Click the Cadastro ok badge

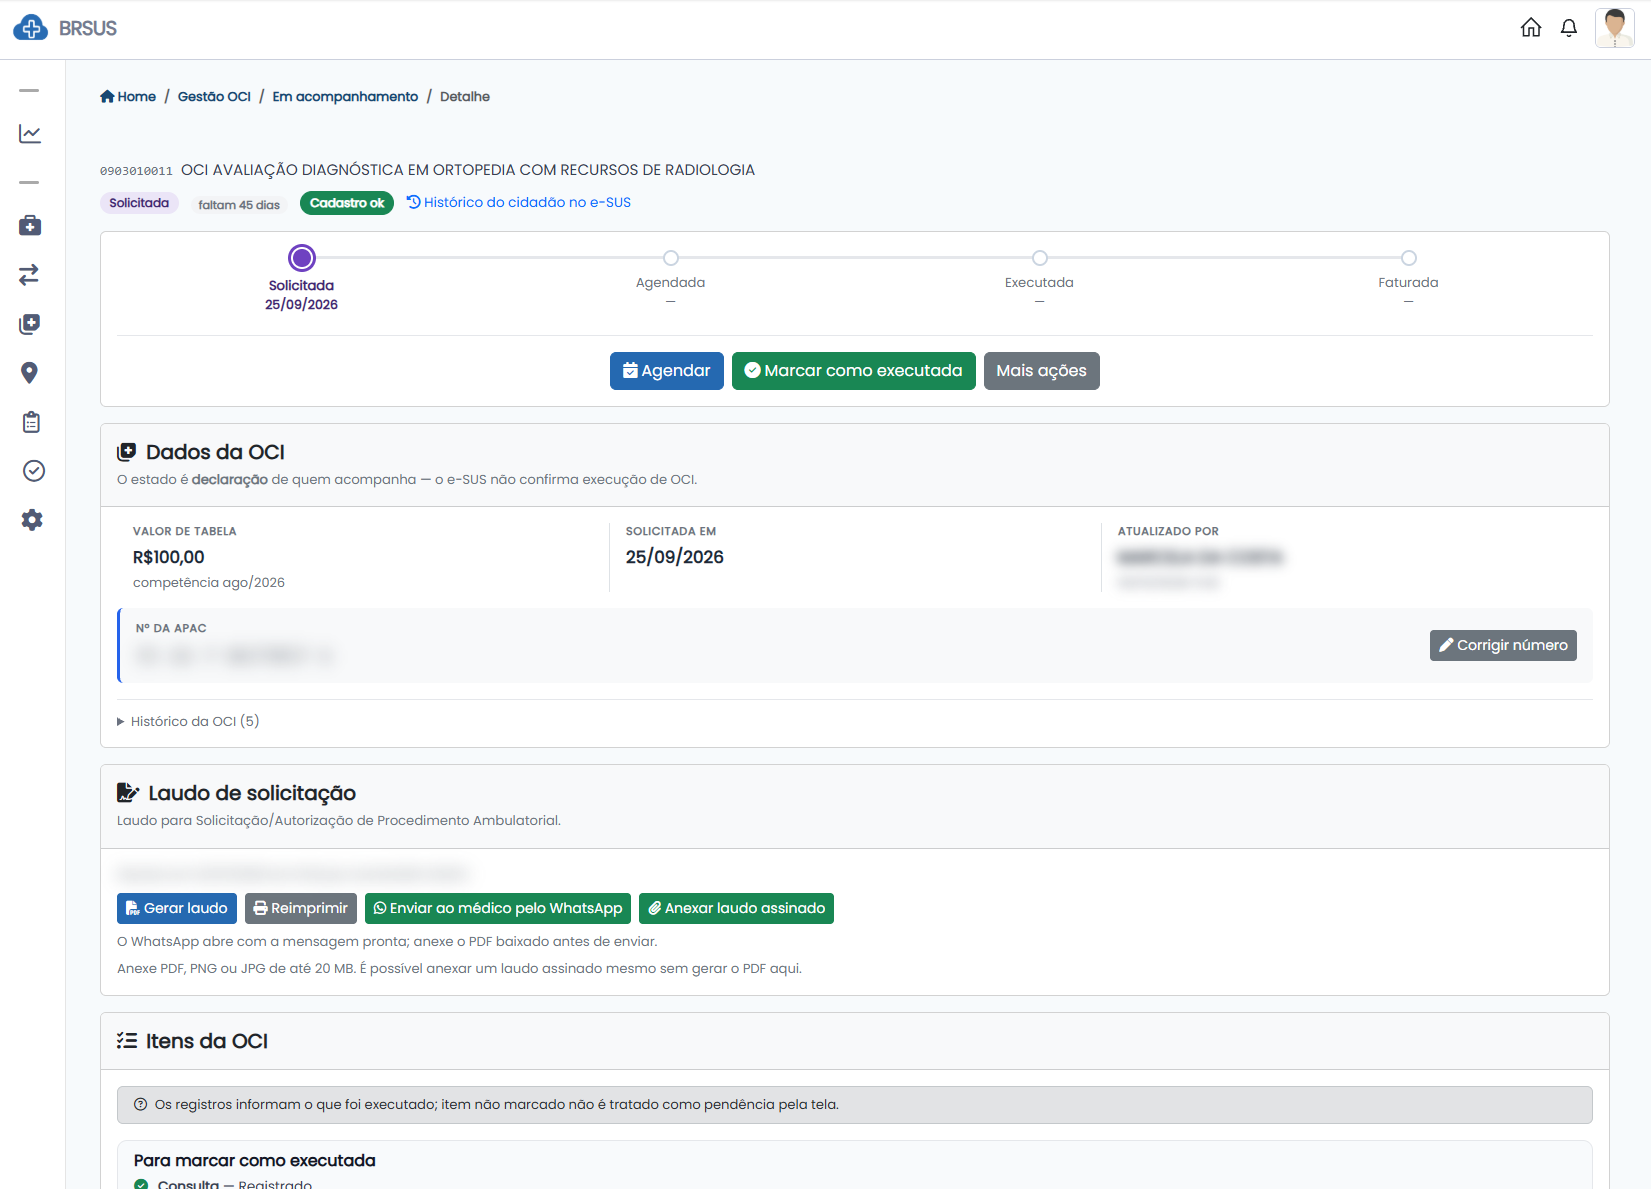[347, 203]
